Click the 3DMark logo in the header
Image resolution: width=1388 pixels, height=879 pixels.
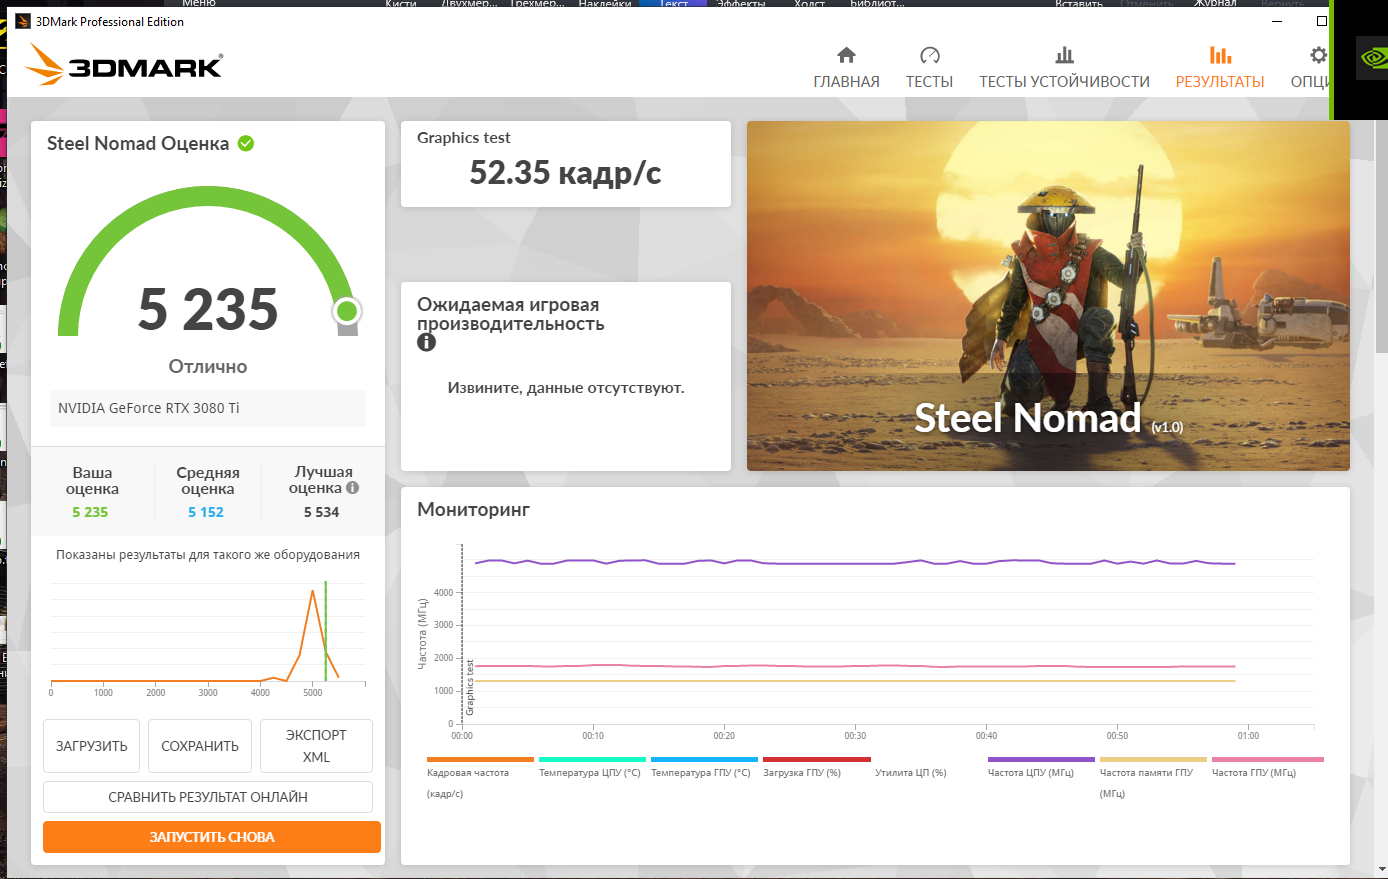click(124, 65)
